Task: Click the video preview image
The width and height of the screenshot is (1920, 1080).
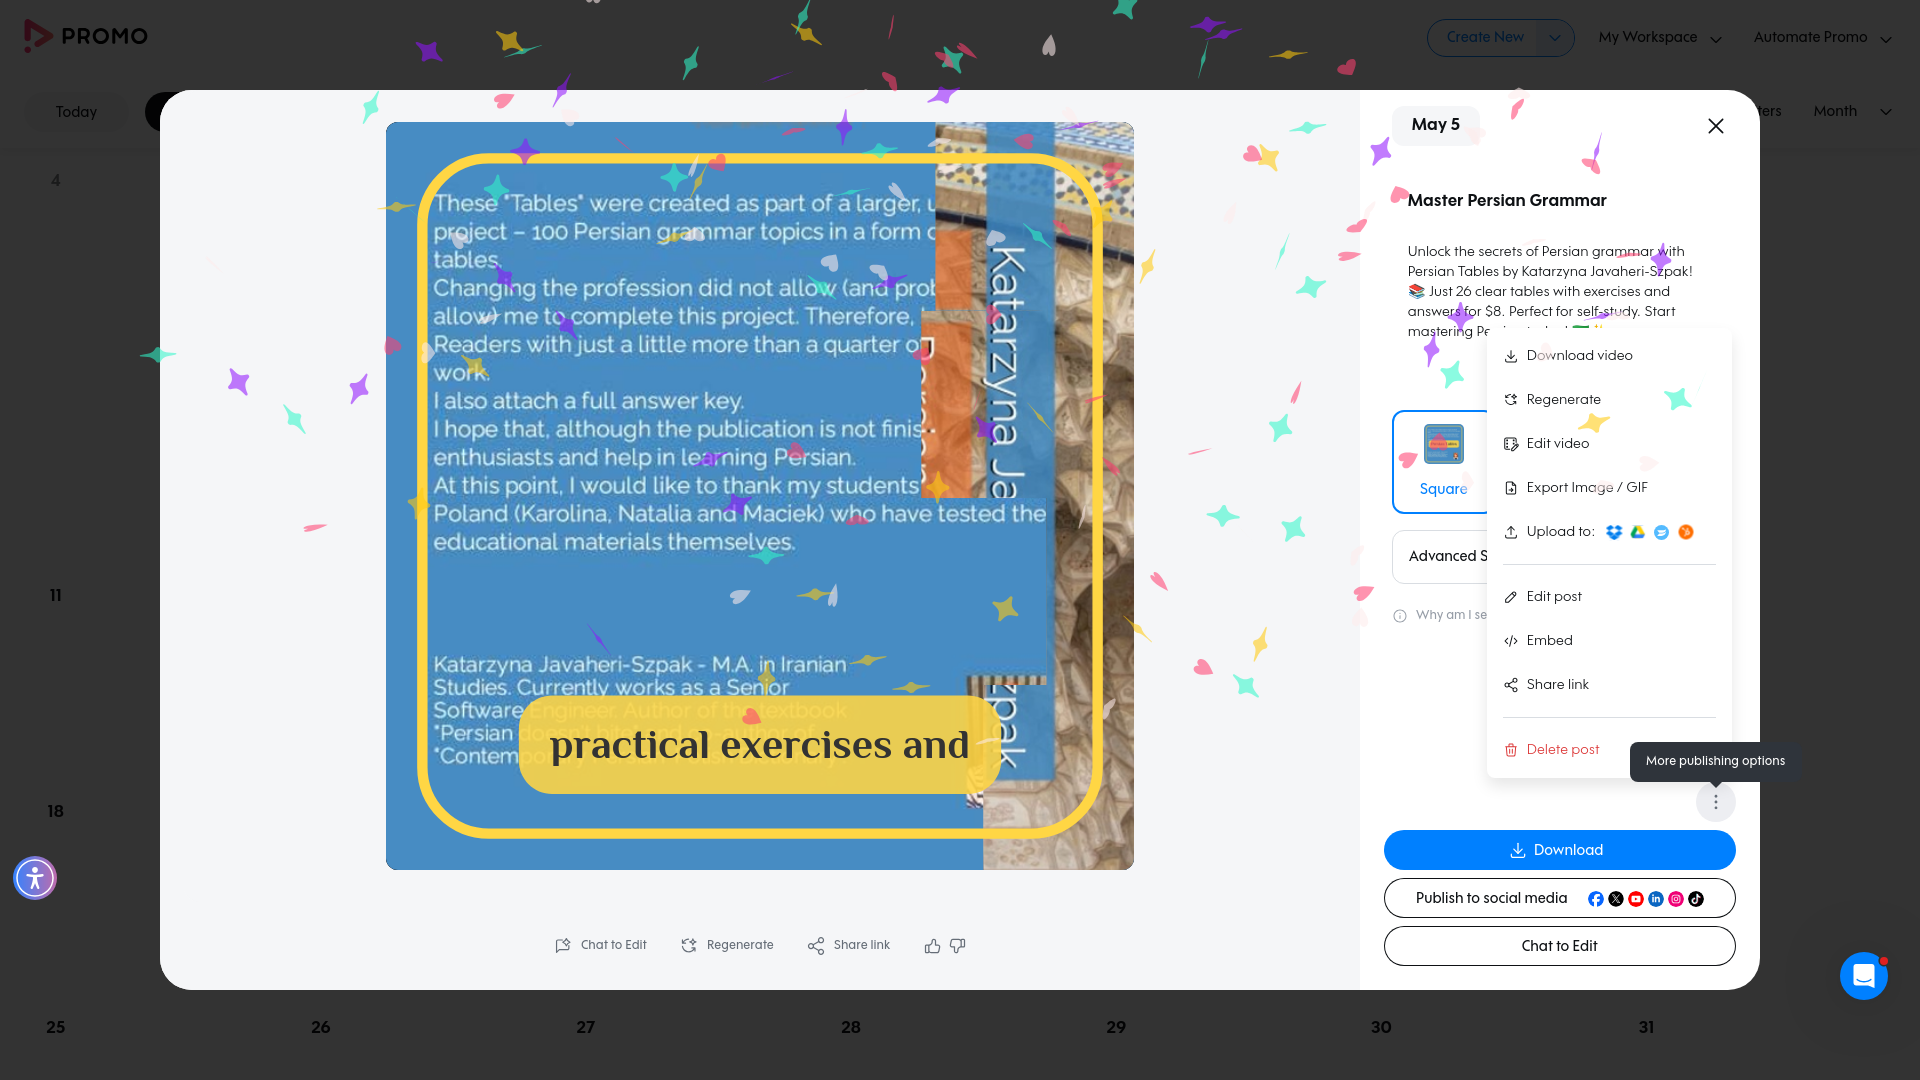Action: (x=760, y=496)
